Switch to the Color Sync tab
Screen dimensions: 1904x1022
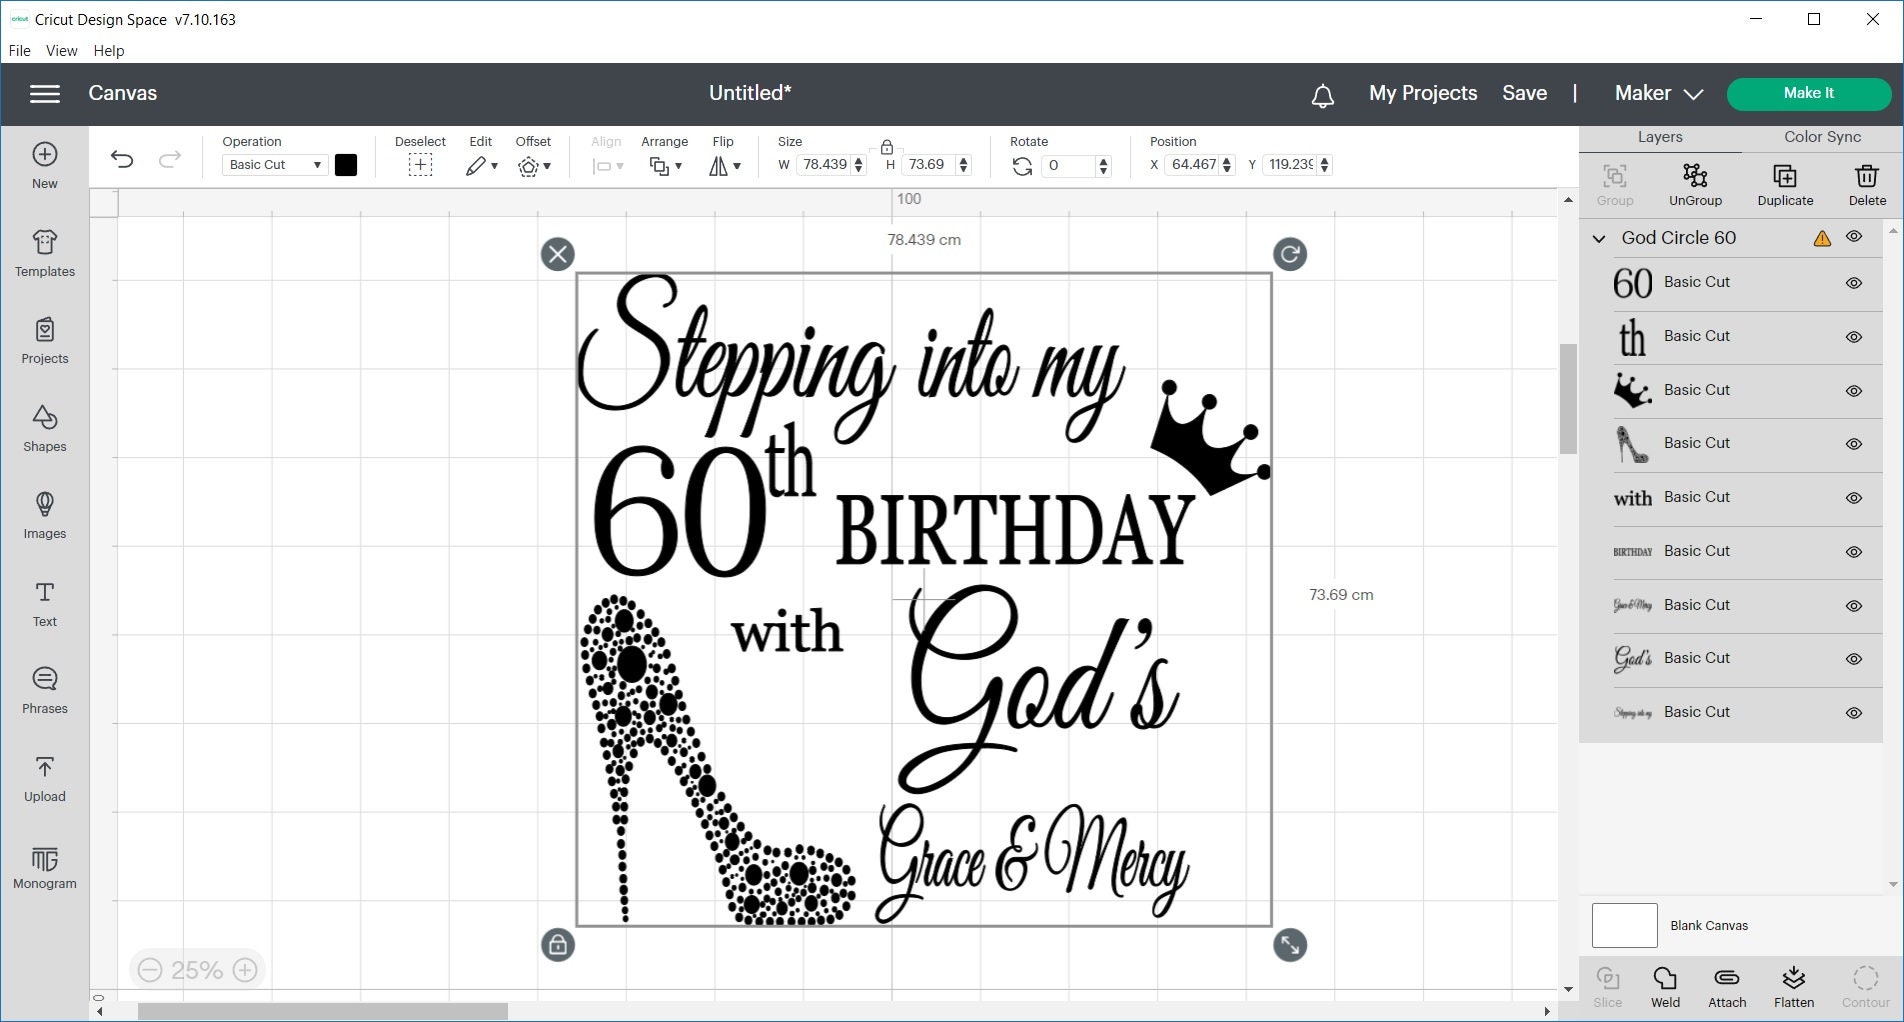pos(1820,137)
